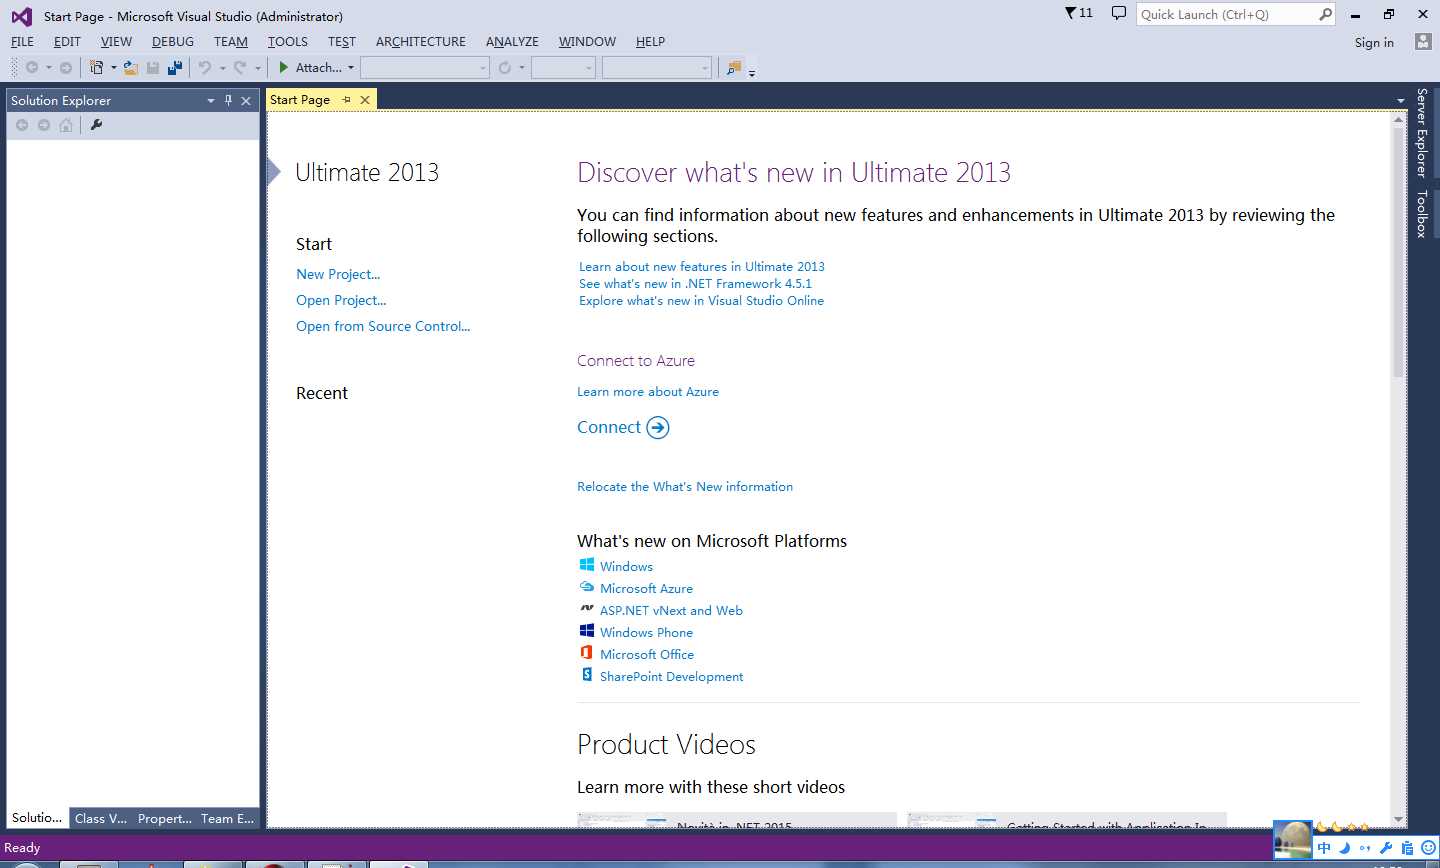Open the Attach button dropdown arrow
This screenshot has width=1440, height=868.
[x=351, y=68]
